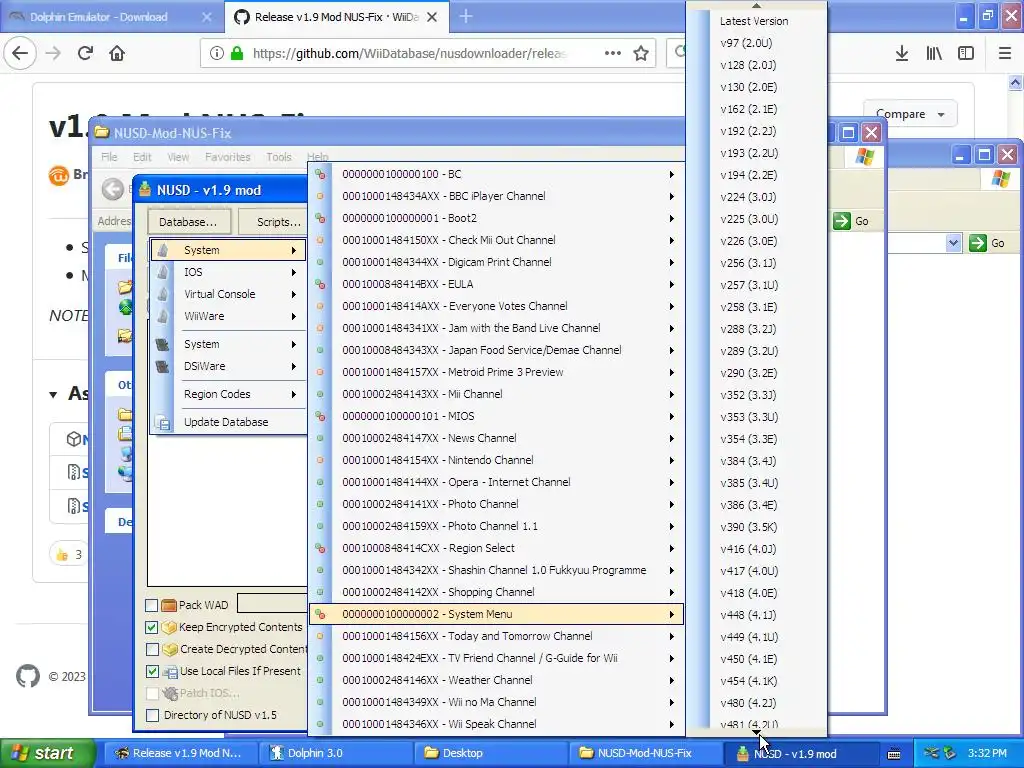Open the File menu in folder window
1024x768 pixels.
pyautogui.click(x=109, y=157)
